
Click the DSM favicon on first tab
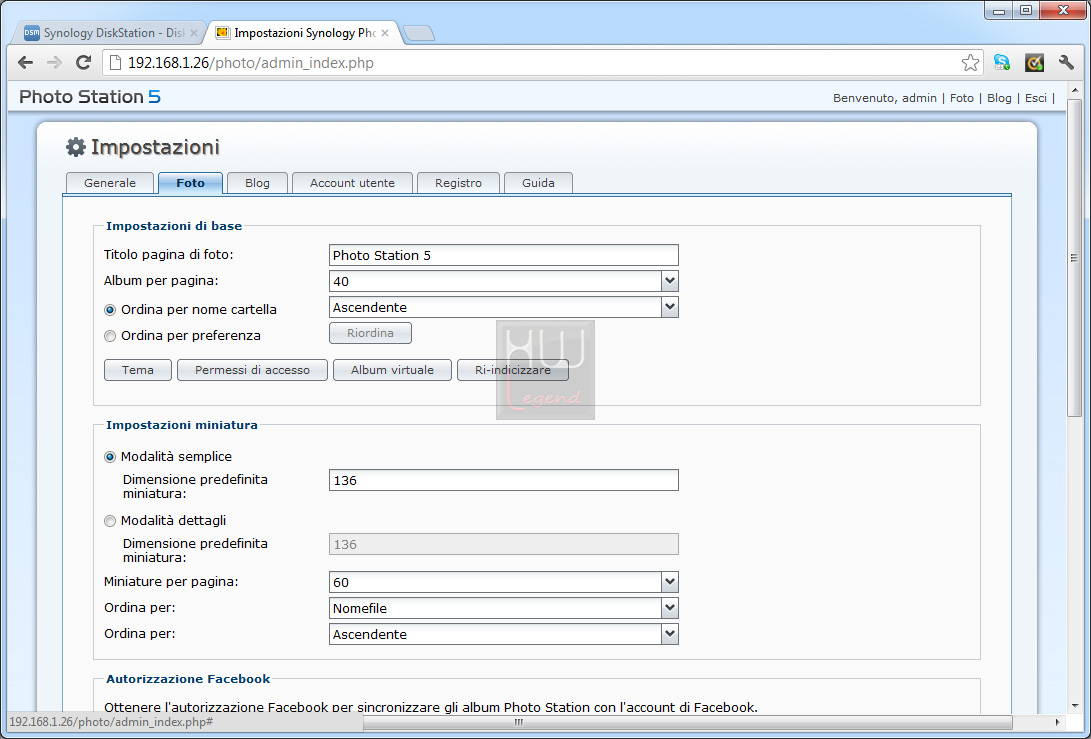[32, 33]
